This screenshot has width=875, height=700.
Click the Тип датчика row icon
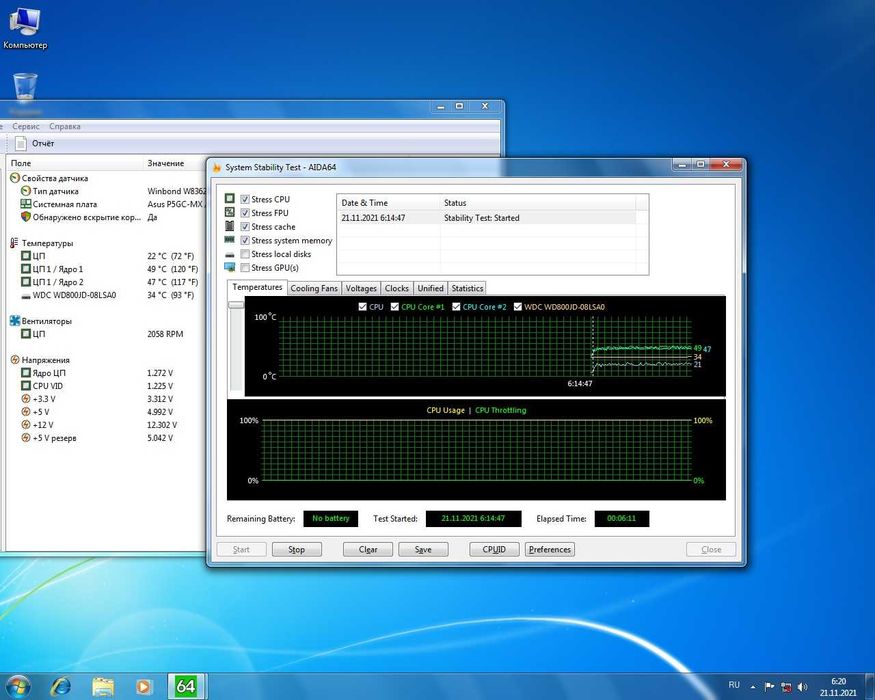pyautogui.click(x=26, y=191)
